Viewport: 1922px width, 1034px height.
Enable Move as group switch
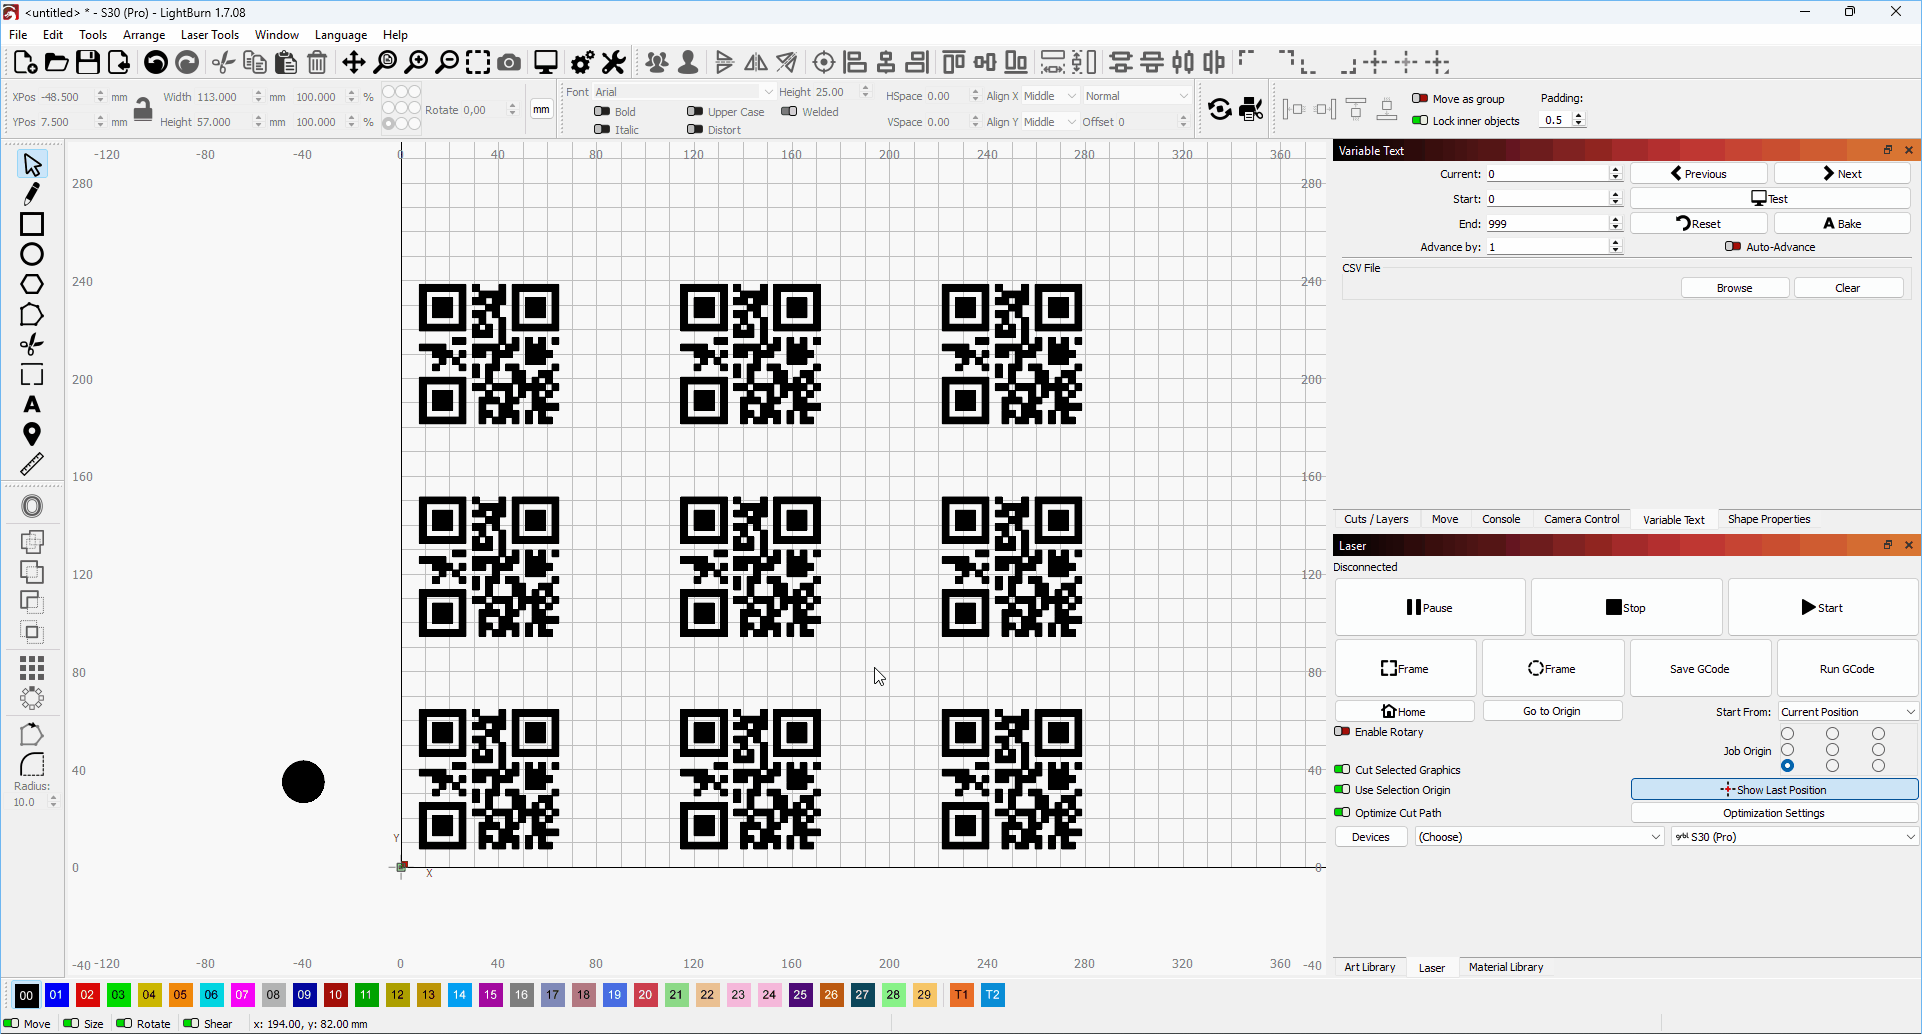pos(1420,98)
